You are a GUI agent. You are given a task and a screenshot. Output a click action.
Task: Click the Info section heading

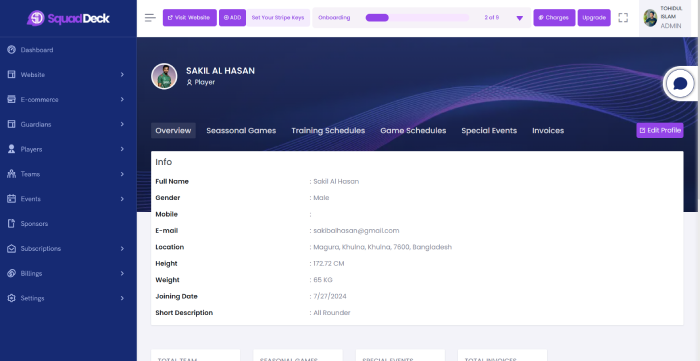click(x=163, y=162)
